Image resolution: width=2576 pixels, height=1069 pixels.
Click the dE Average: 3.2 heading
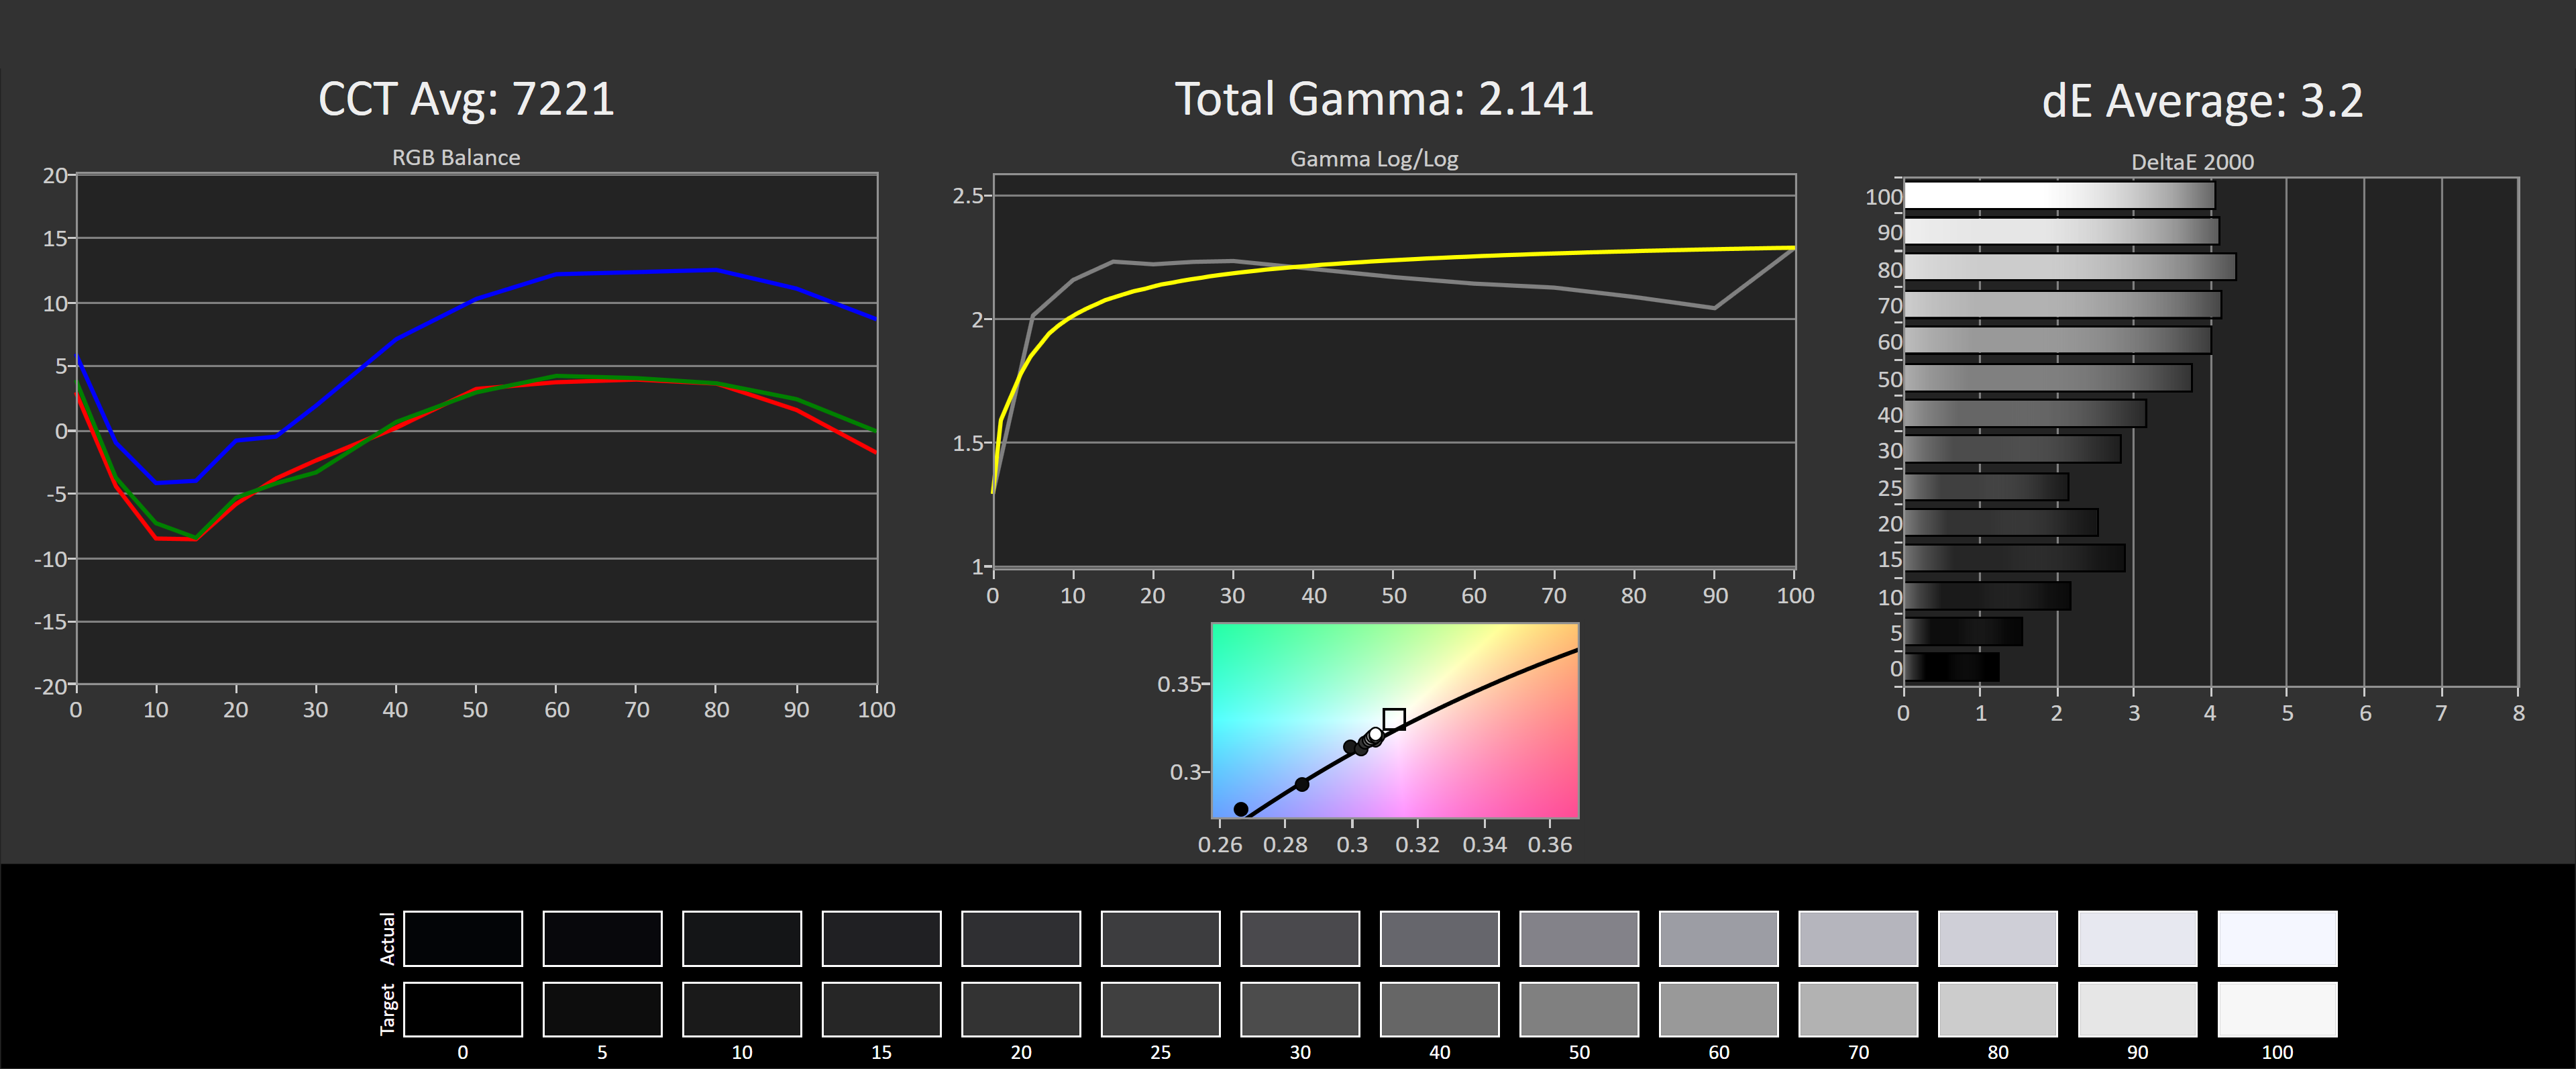(2202, 101)
